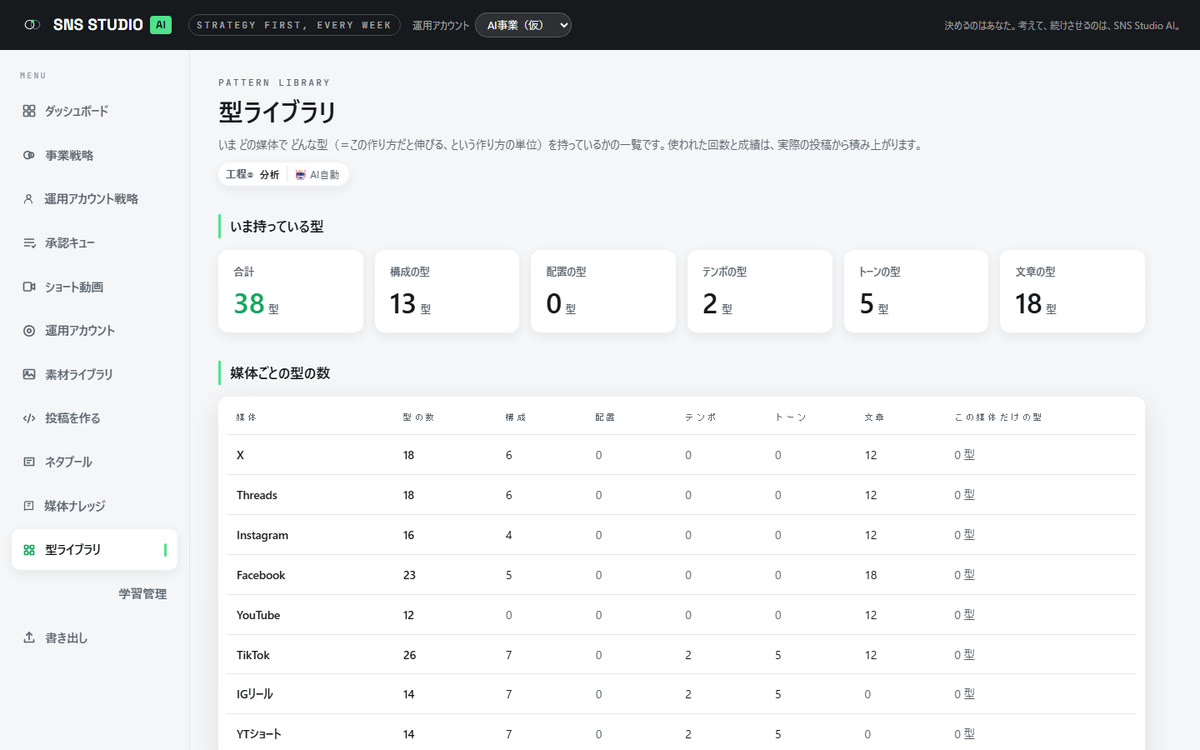Open the 学習管理 submenu item
The image size is (1200, 750).
pos(143,594)
